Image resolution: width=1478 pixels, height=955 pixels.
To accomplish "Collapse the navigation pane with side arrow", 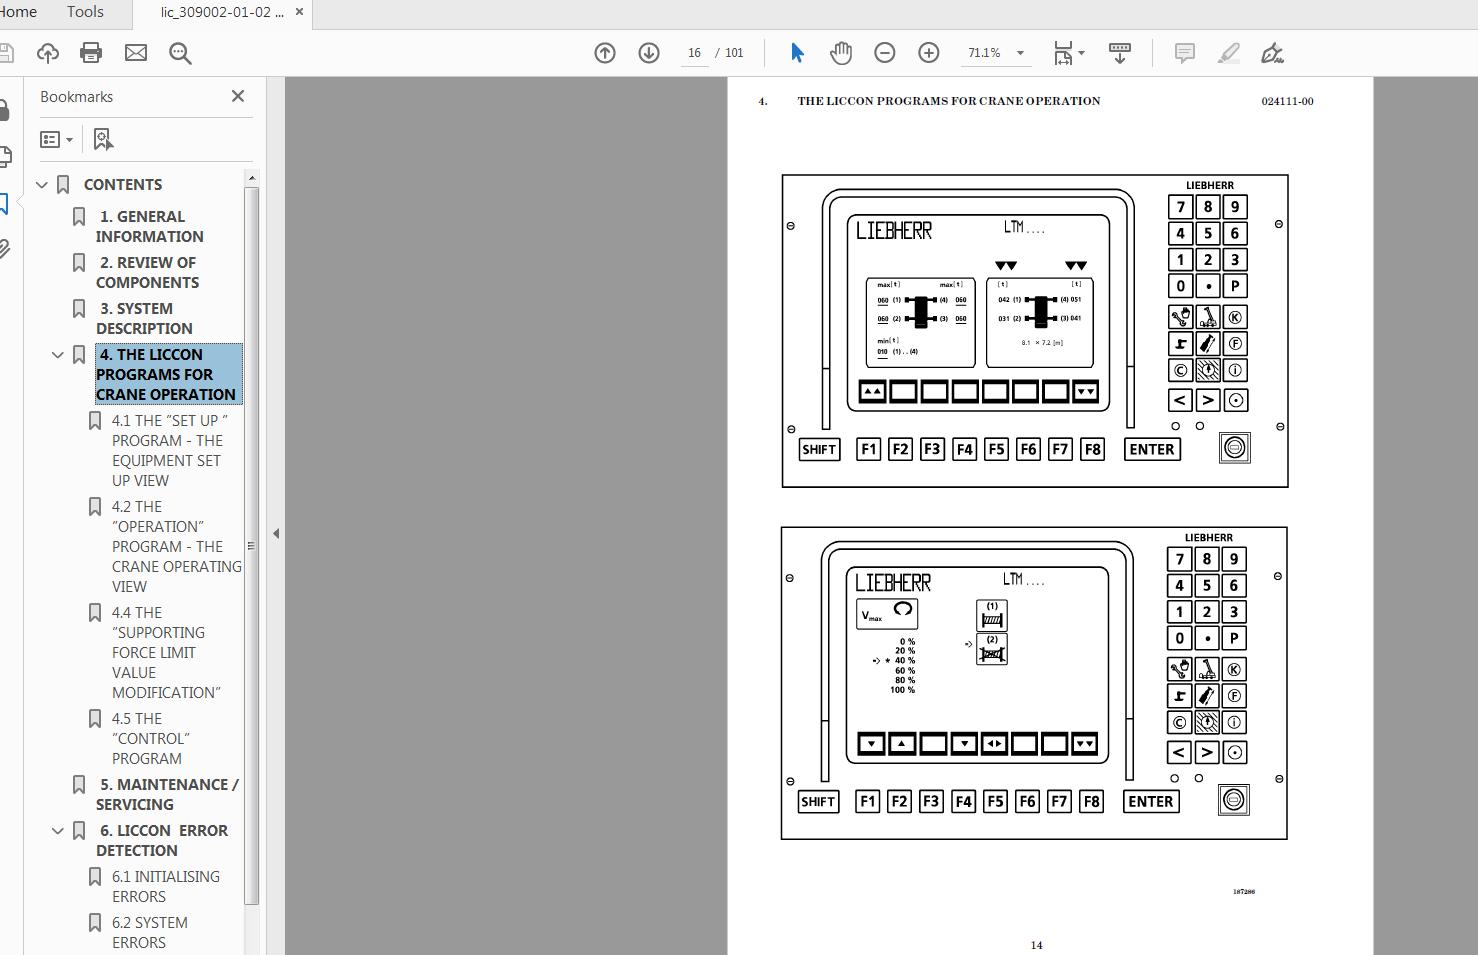I will [276, 533].
